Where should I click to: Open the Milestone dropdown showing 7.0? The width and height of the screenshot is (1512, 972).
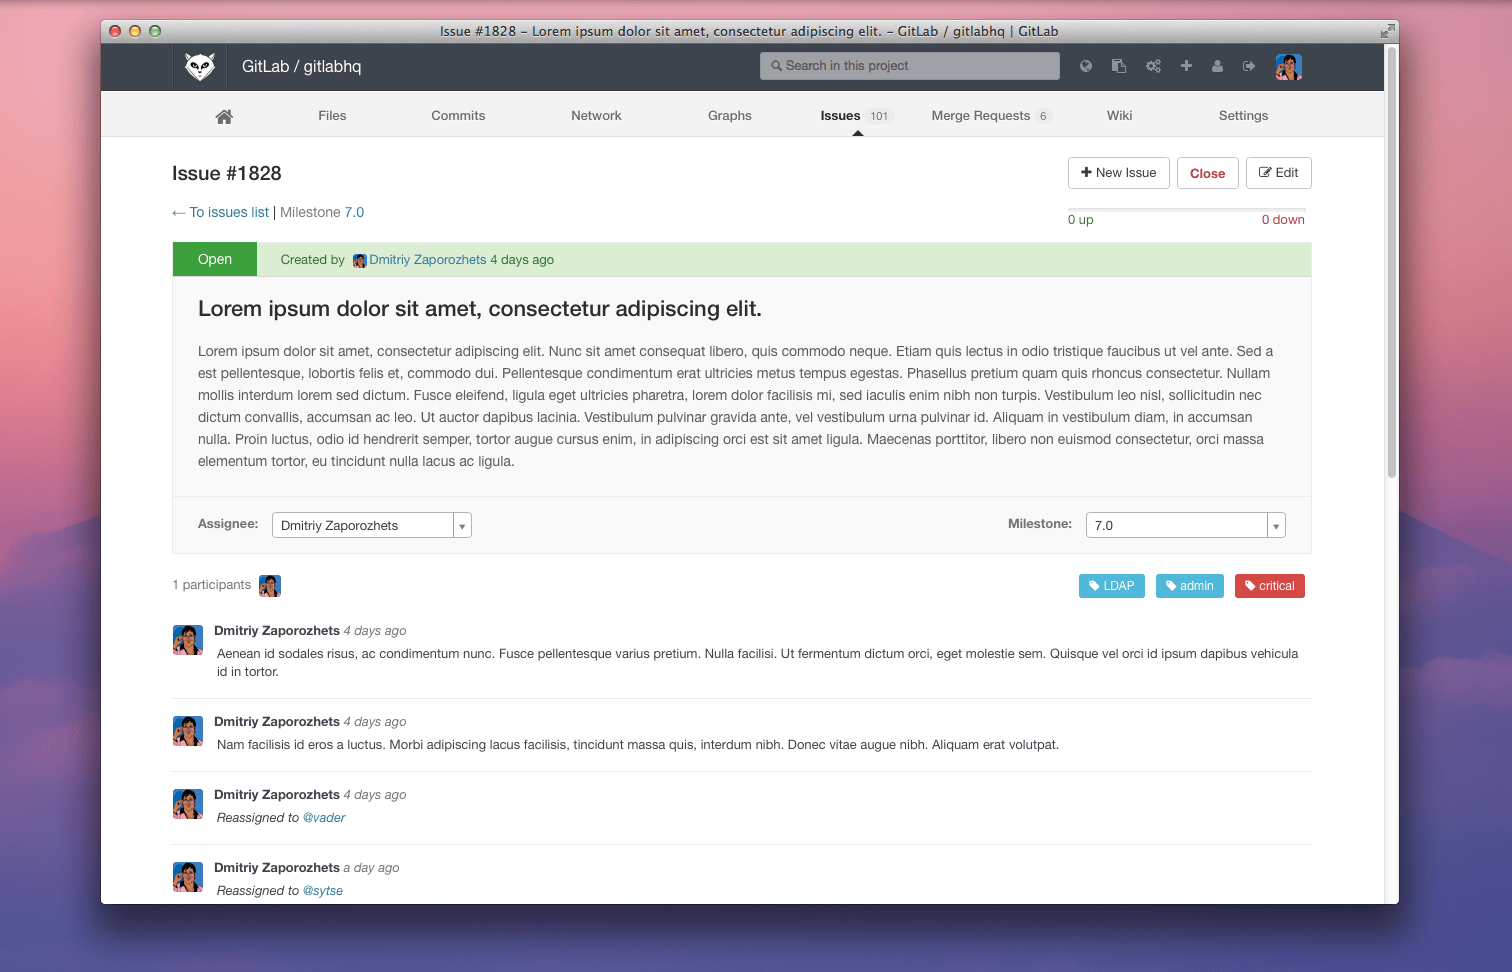(x=1276, y=524)
